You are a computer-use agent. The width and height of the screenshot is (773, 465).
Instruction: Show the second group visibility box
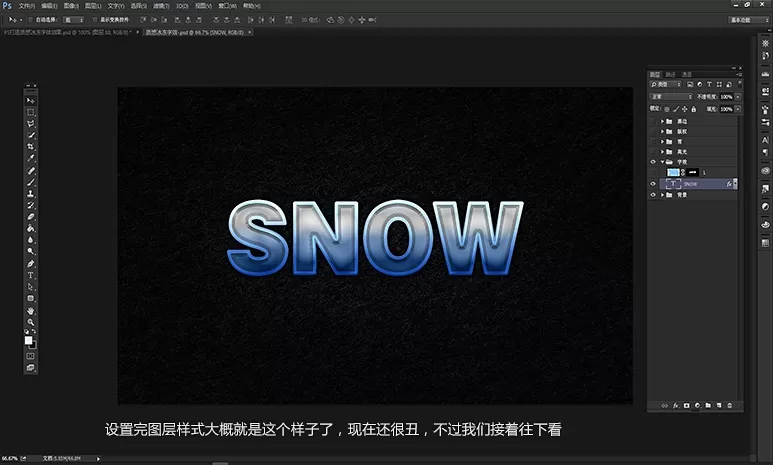click(653, 131)
